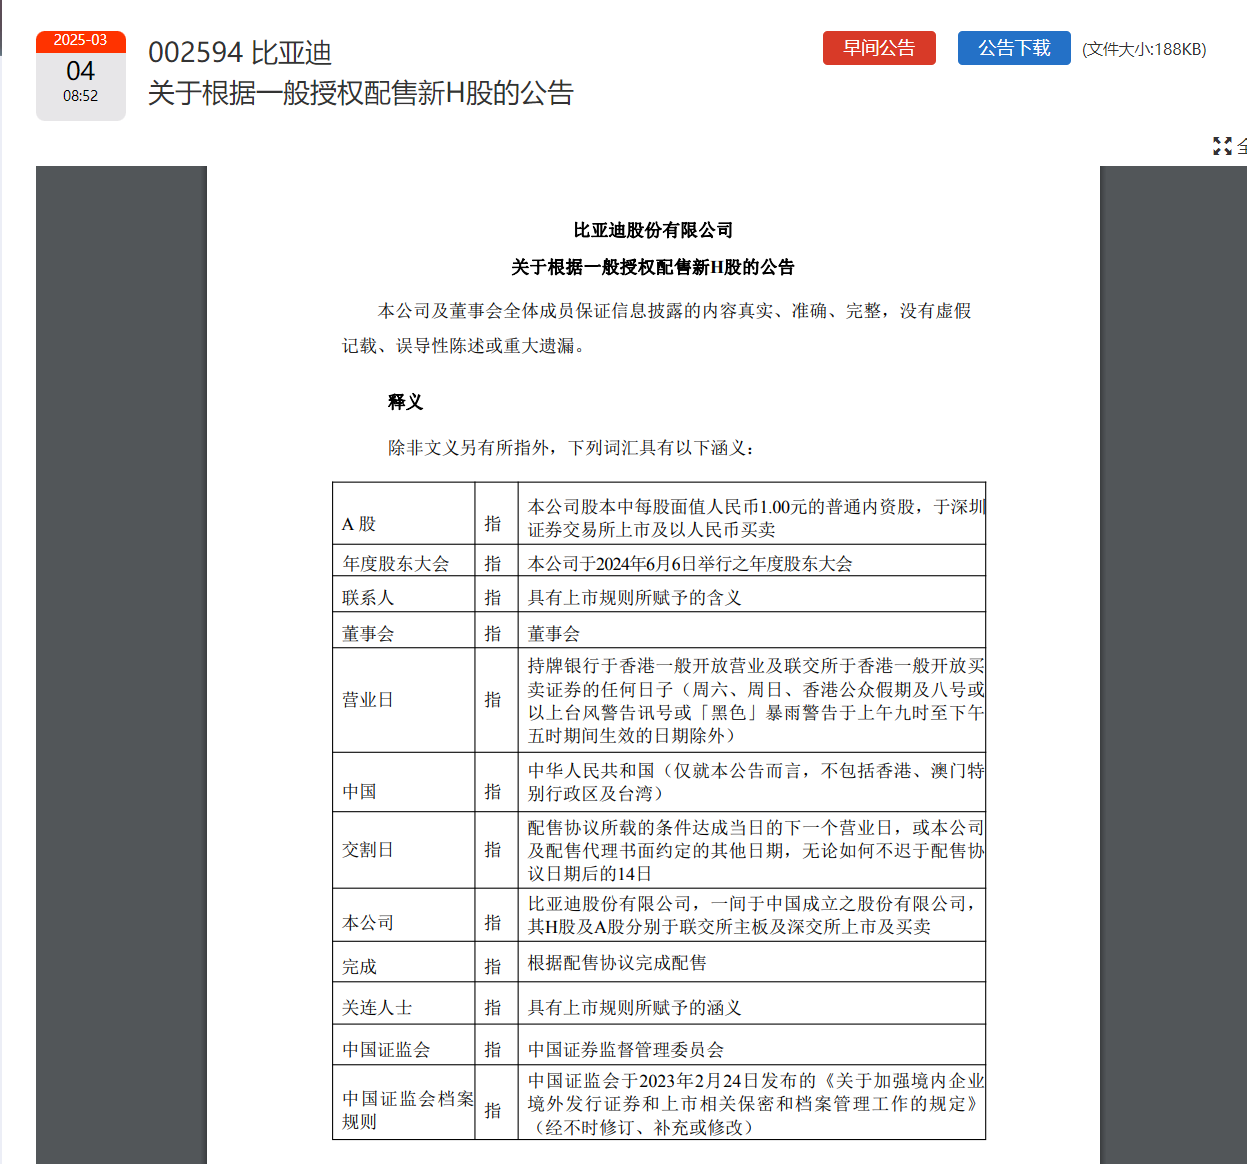
Task: Click the definition 根据配售协议完成配售
Action: point(617,963)
